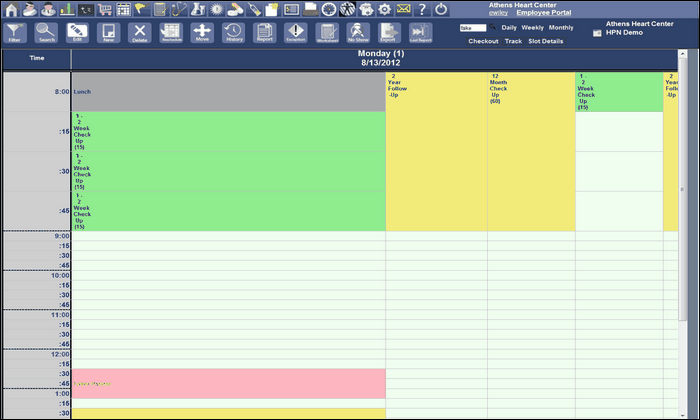Viewport: 700px width, 420px height.
Task: Mark appointment as No Show
Action: 357,33
